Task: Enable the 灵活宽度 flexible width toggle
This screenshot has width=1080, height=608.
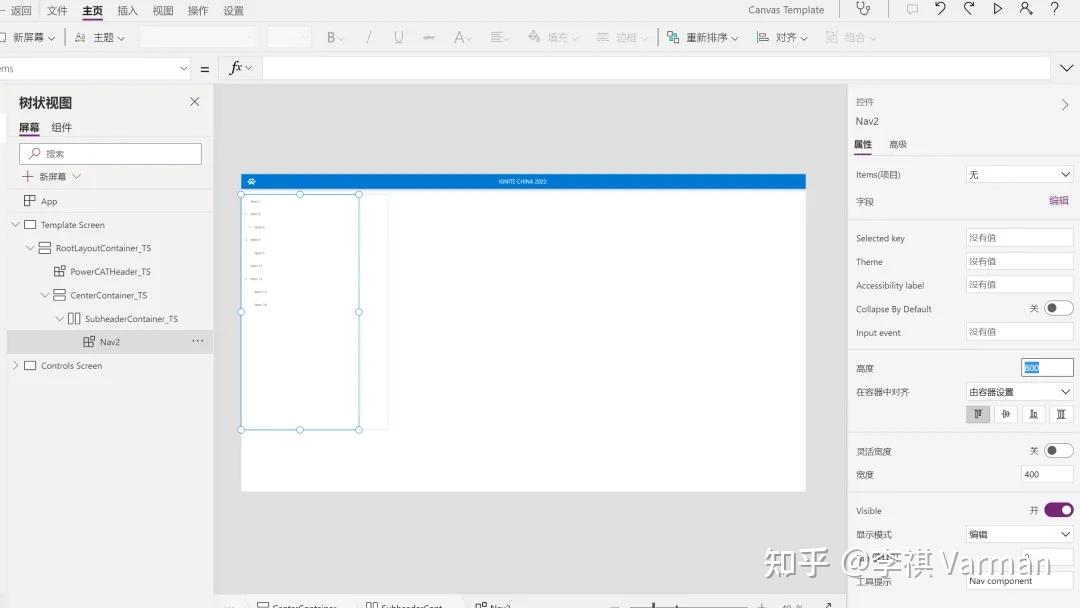Action: click(x=1057, y=450)
